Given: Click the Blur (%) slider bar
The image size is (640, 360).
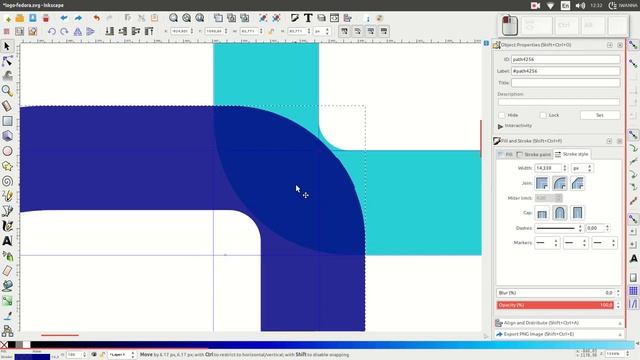Looking at the screenshot, I should (x=555, y=293).
